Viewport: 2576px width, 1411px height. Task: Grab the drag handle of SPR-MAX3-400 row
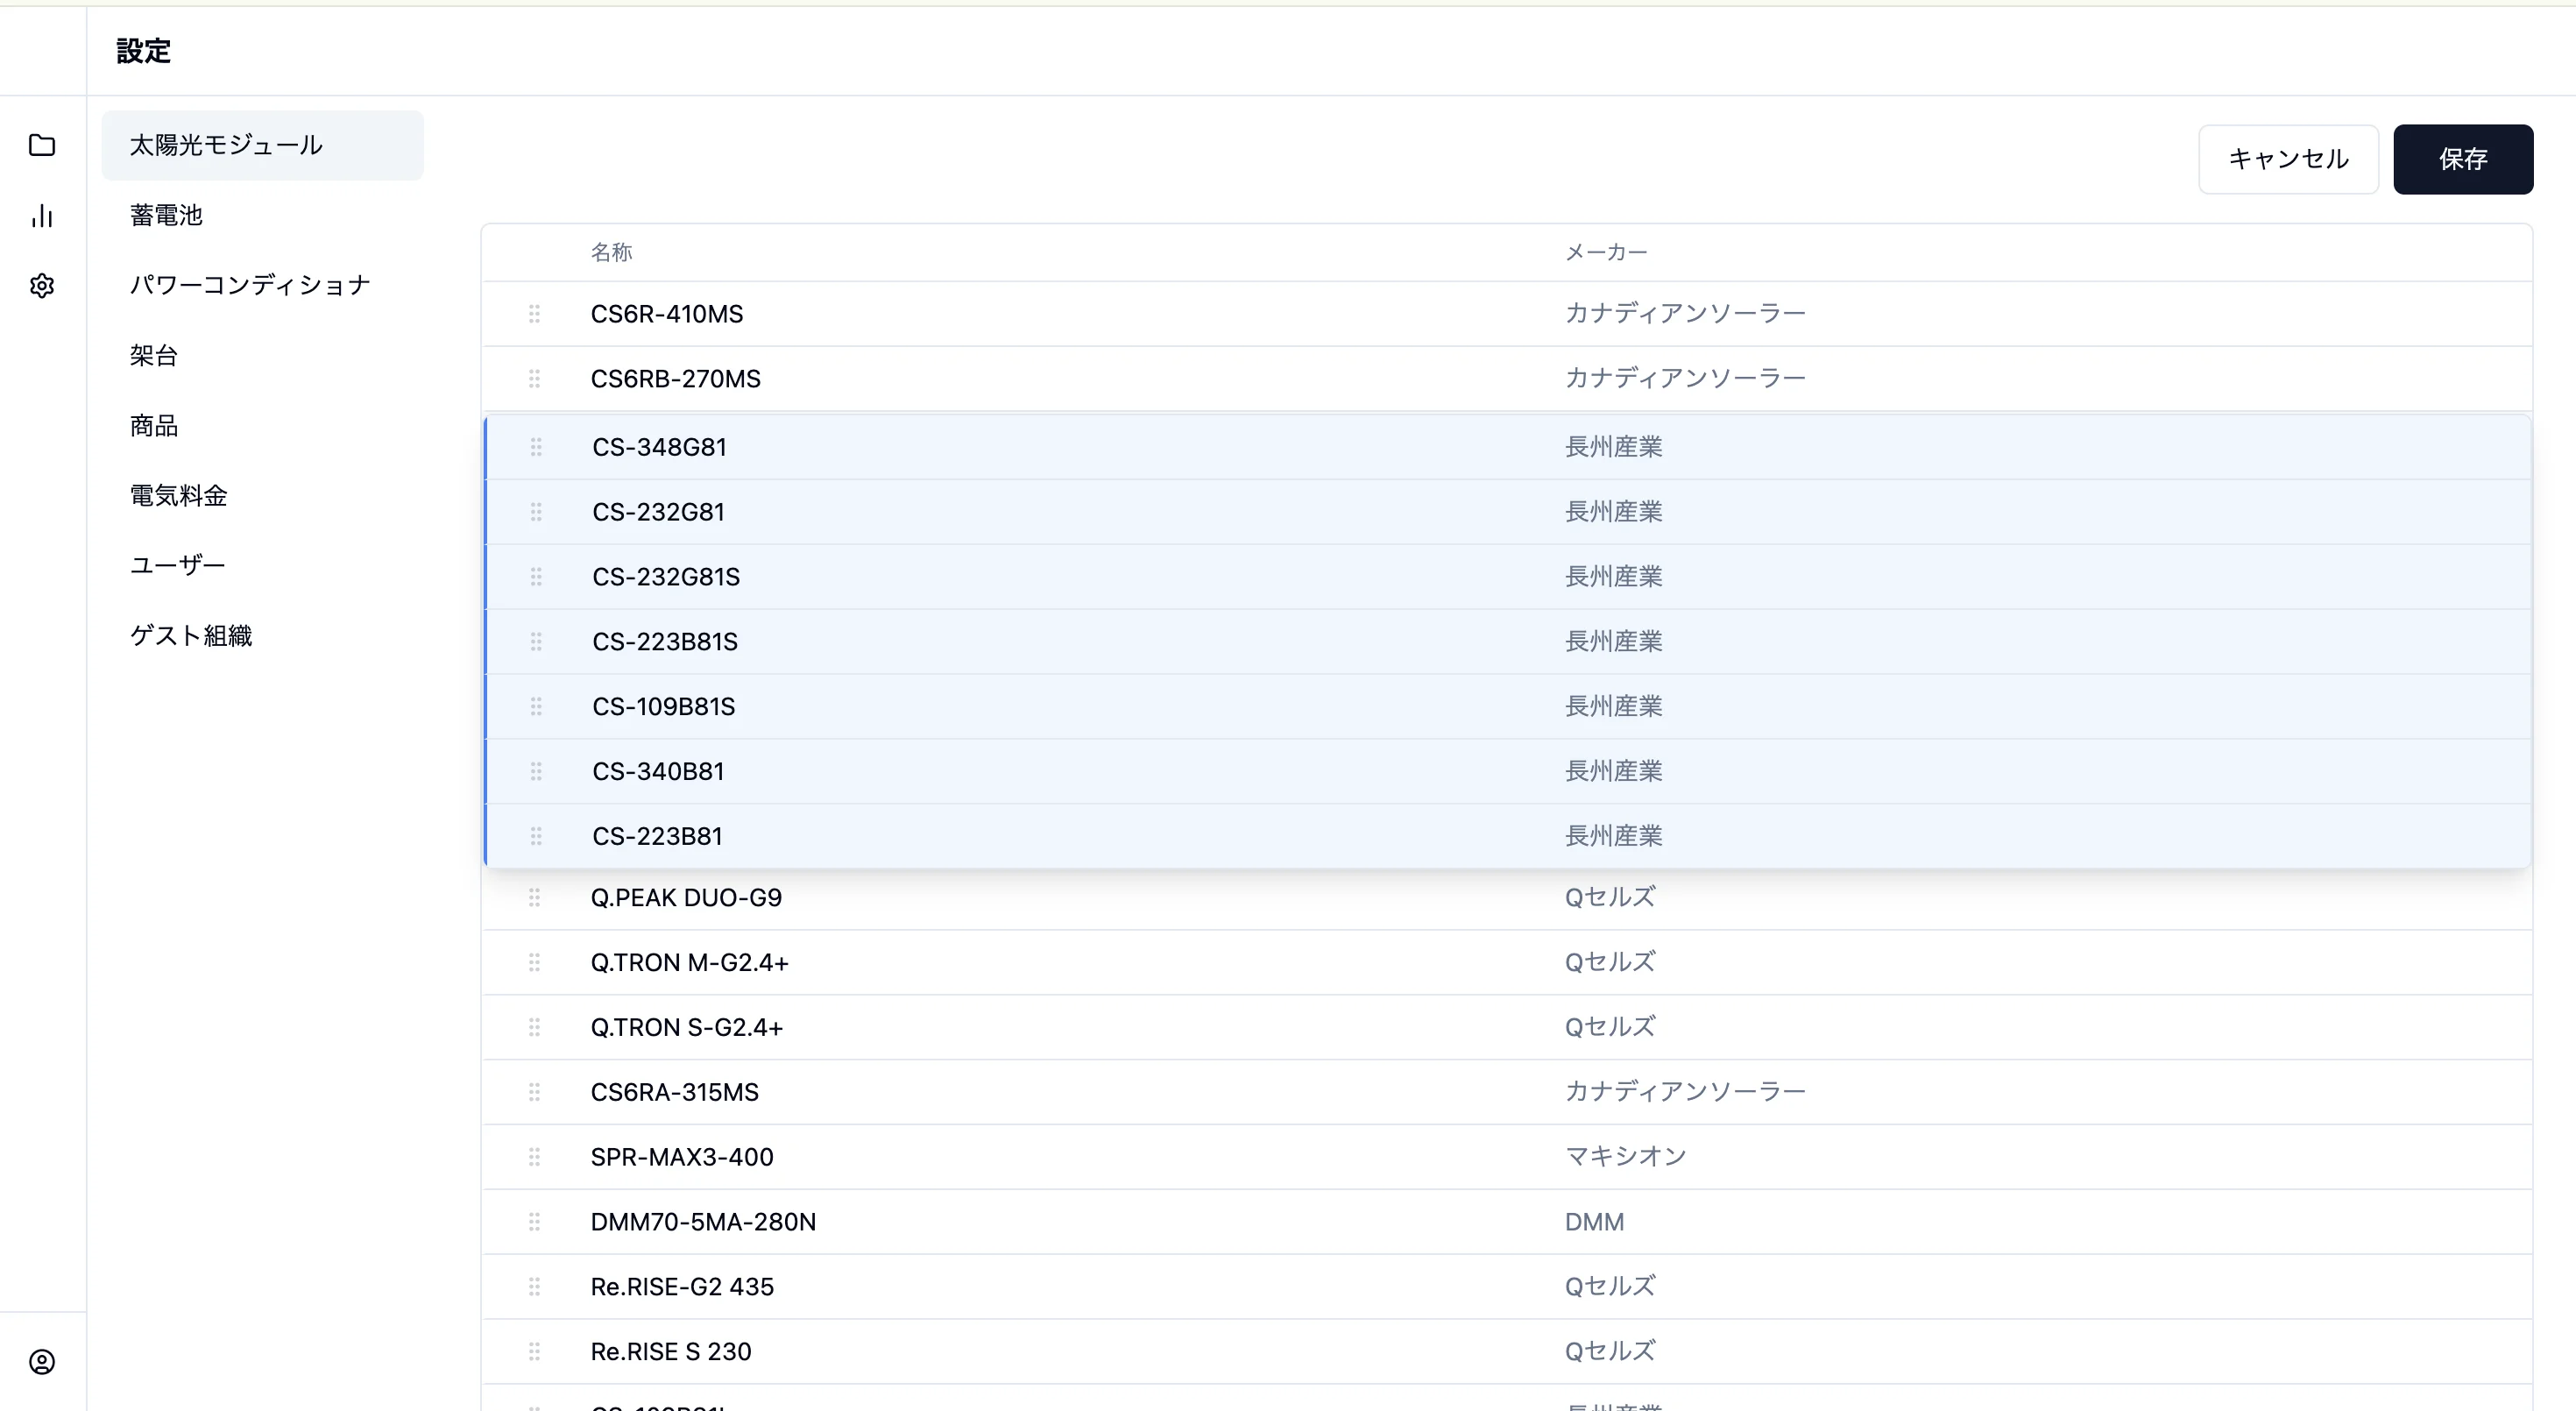click(x=534, y=1156)
